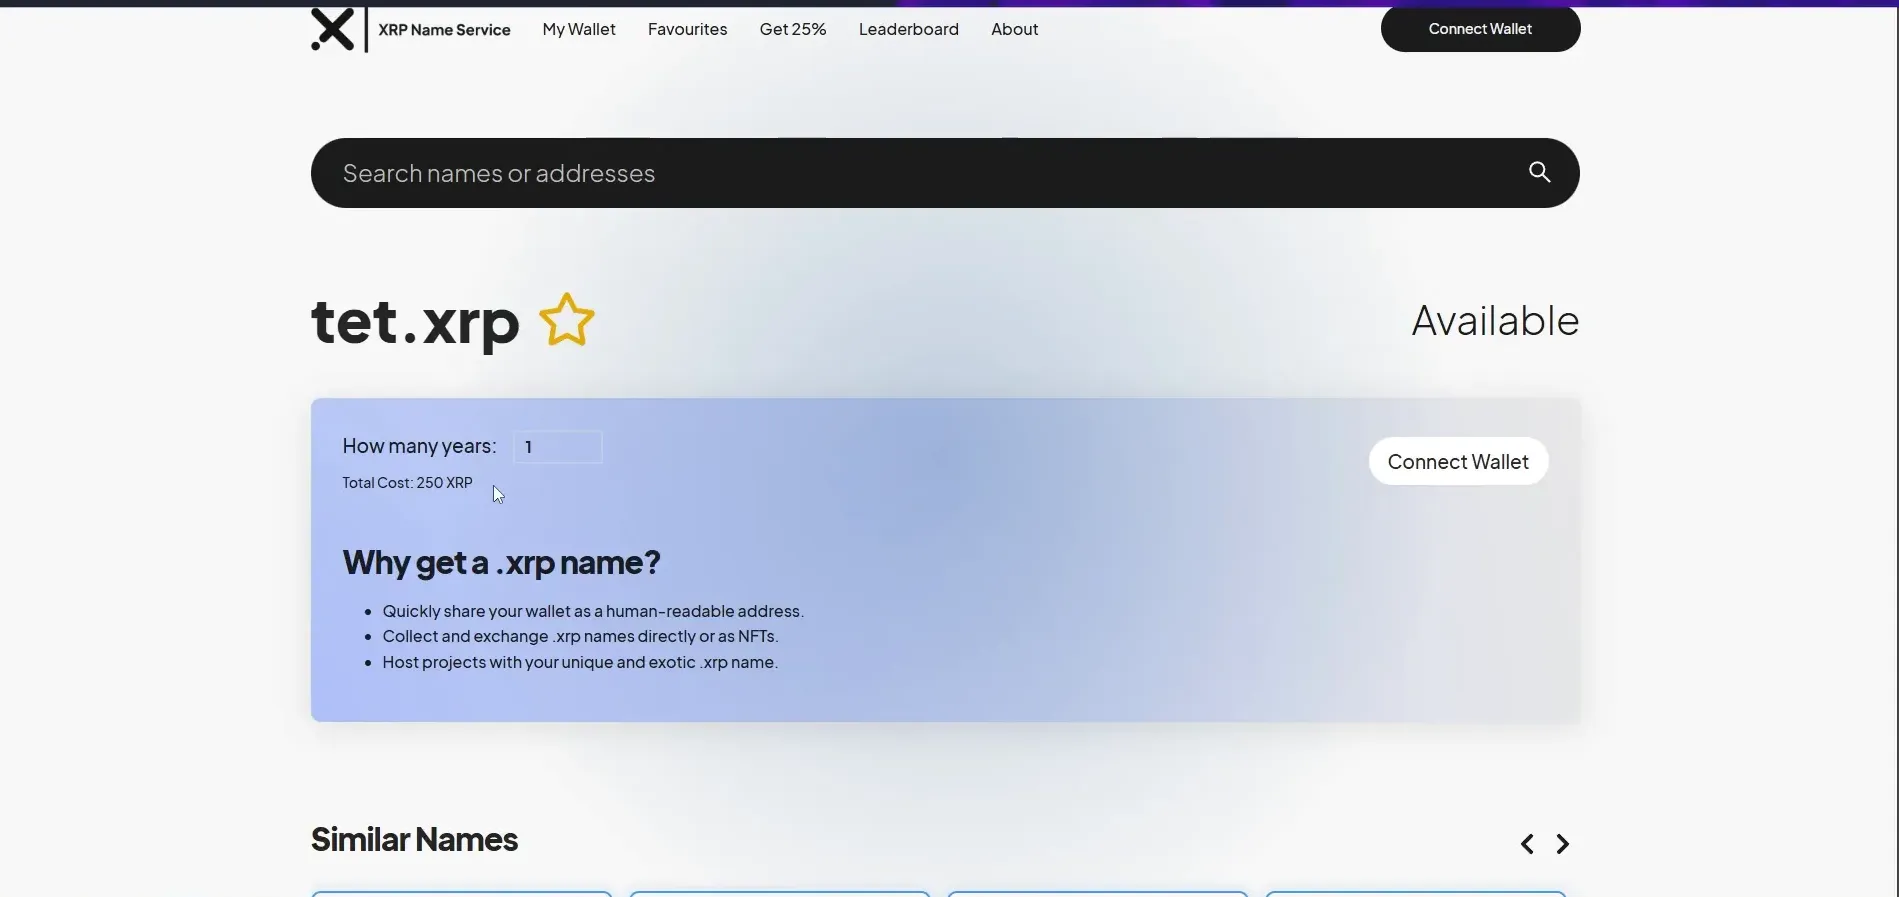Click the Available status text
1899x897 pixels.
click(1495, 321)
